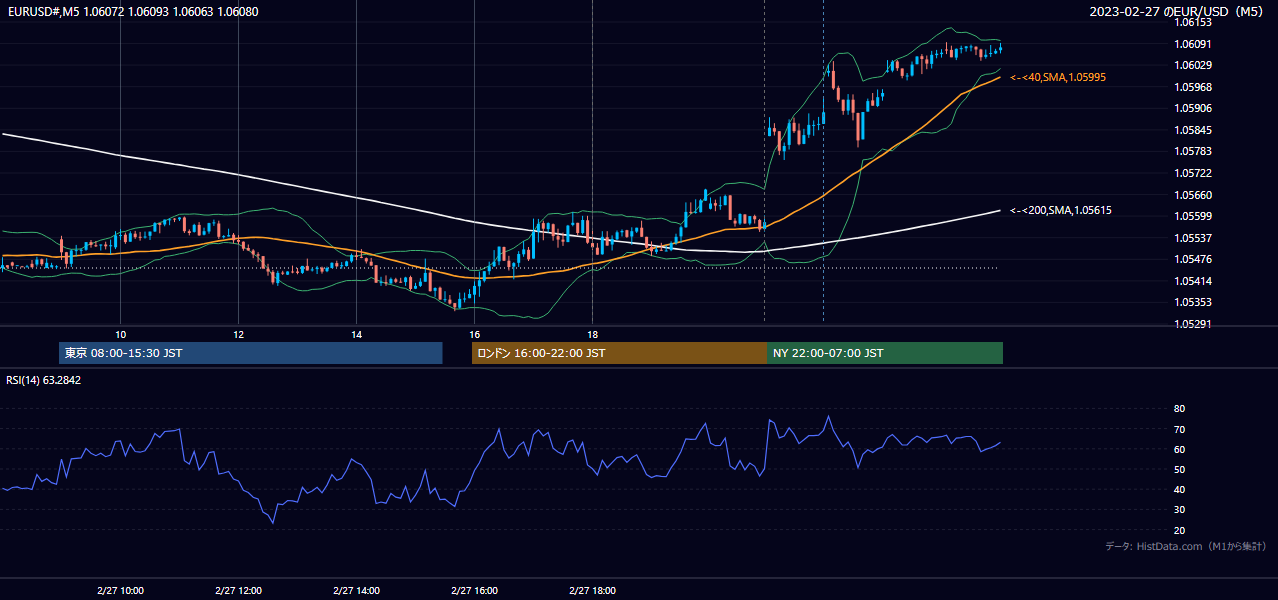This screenshot has height=600, width=1278.
Task: Click the RSI scale value 50
Action: 1179,469
